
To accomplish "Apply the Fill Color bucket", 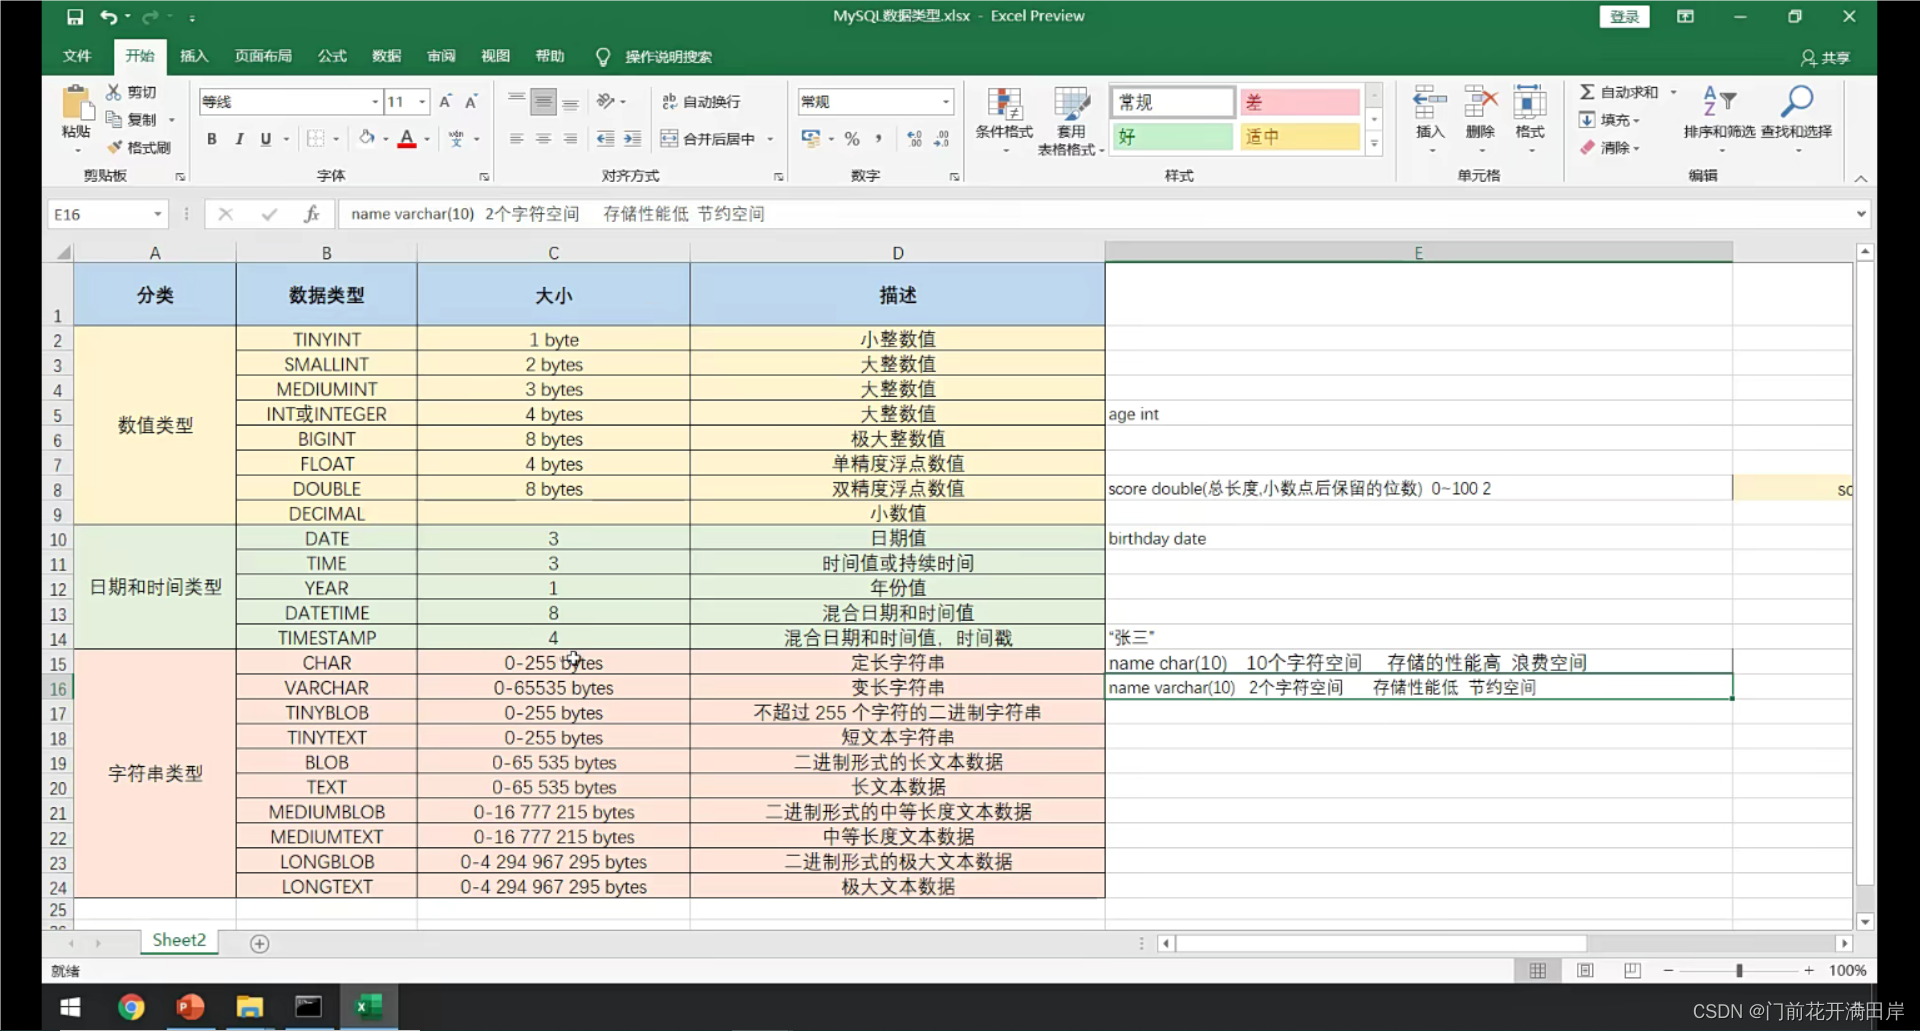I will (367, 139).
